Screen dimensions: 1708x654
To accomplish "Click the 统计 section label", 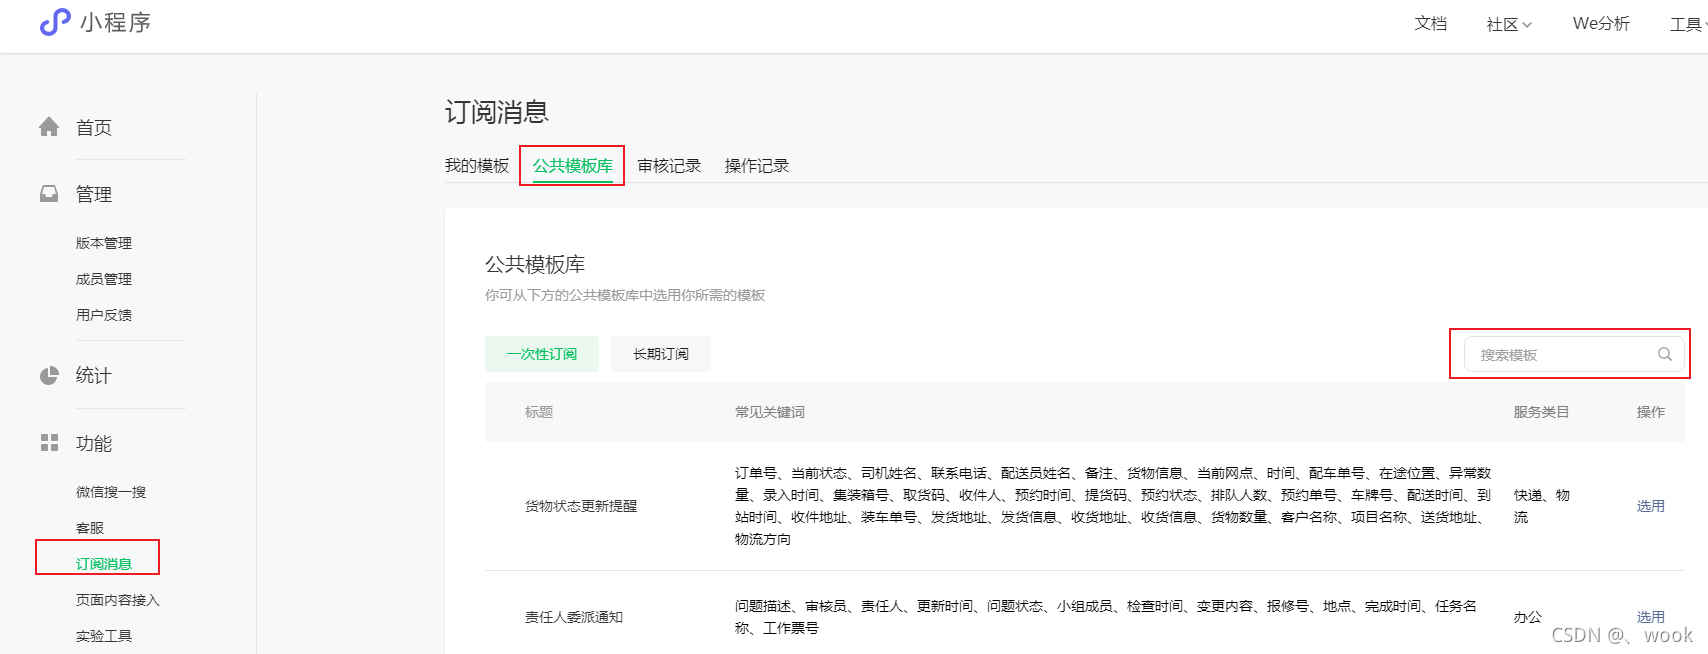I will point(94,376).
